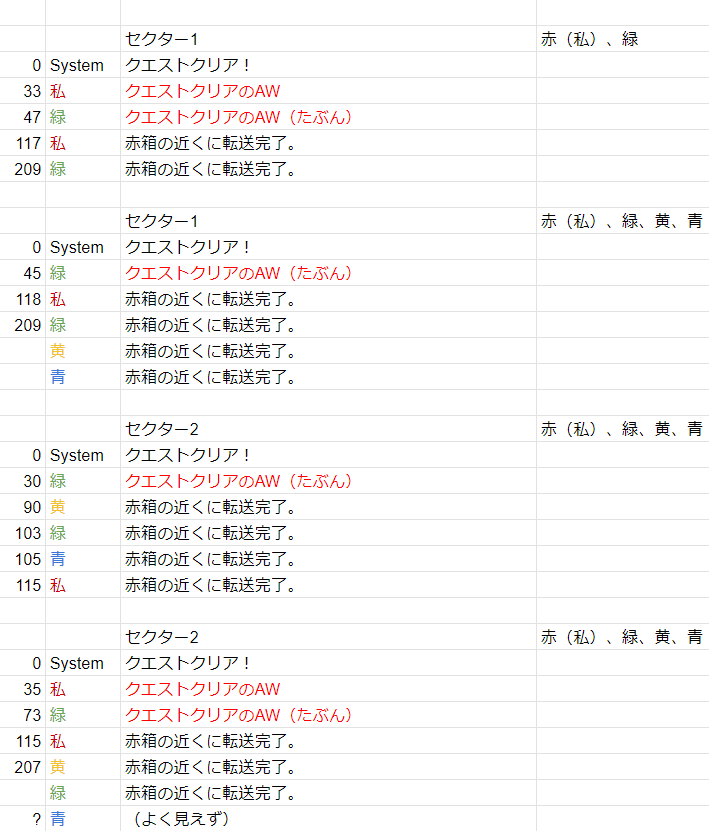Click the number cell containing 90
This screenshot has width=709, height=831.
pyautogui.click(x=23, y=507)
